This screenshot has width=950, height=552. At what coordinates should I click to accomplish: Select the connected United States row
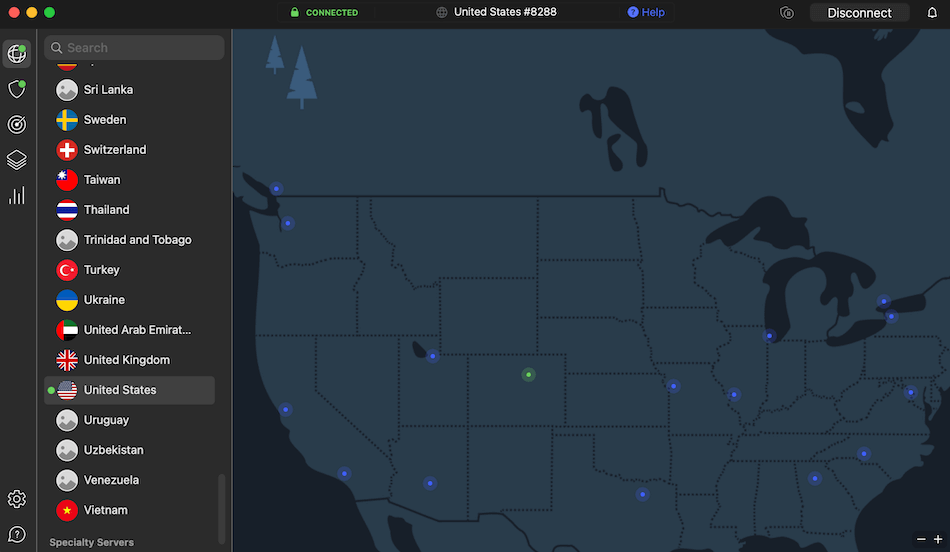[x=129, y=390]
